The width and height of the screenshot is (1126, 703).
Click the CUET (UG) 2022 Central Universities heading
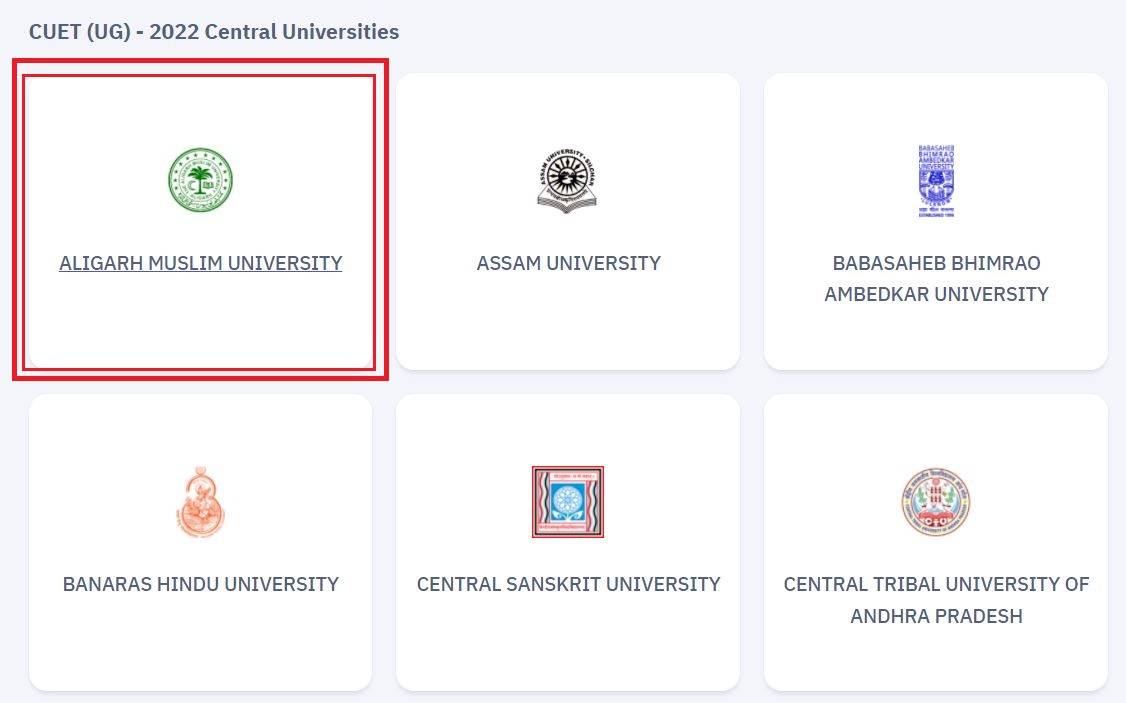214,32
